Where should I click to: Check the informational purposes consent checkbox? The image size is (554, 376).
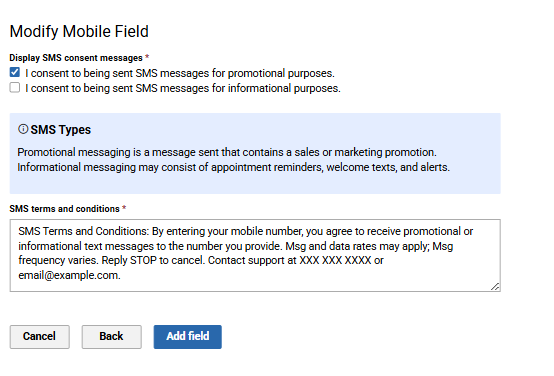pos(15,87)
